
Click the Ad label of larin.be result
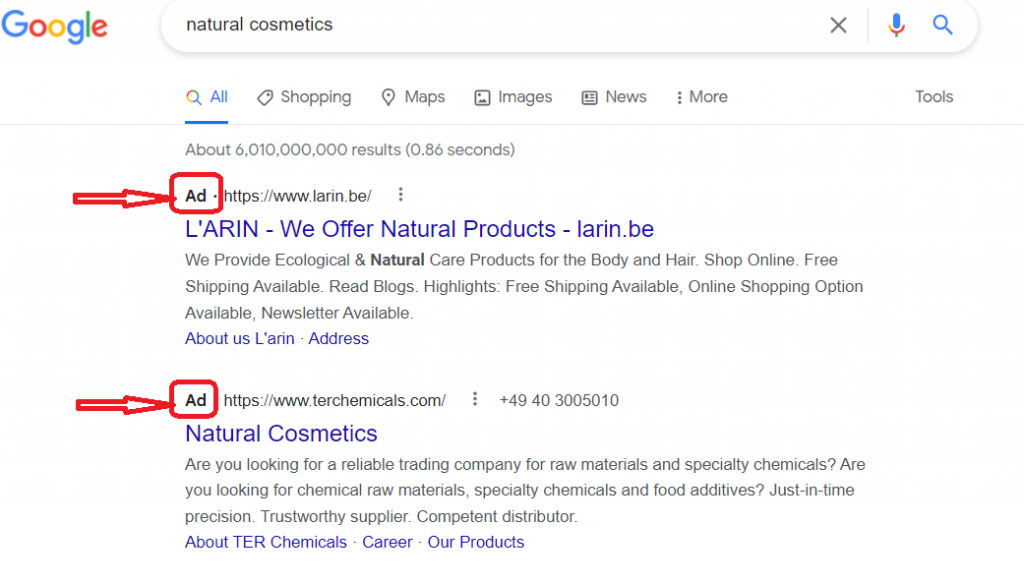[196, 196]
